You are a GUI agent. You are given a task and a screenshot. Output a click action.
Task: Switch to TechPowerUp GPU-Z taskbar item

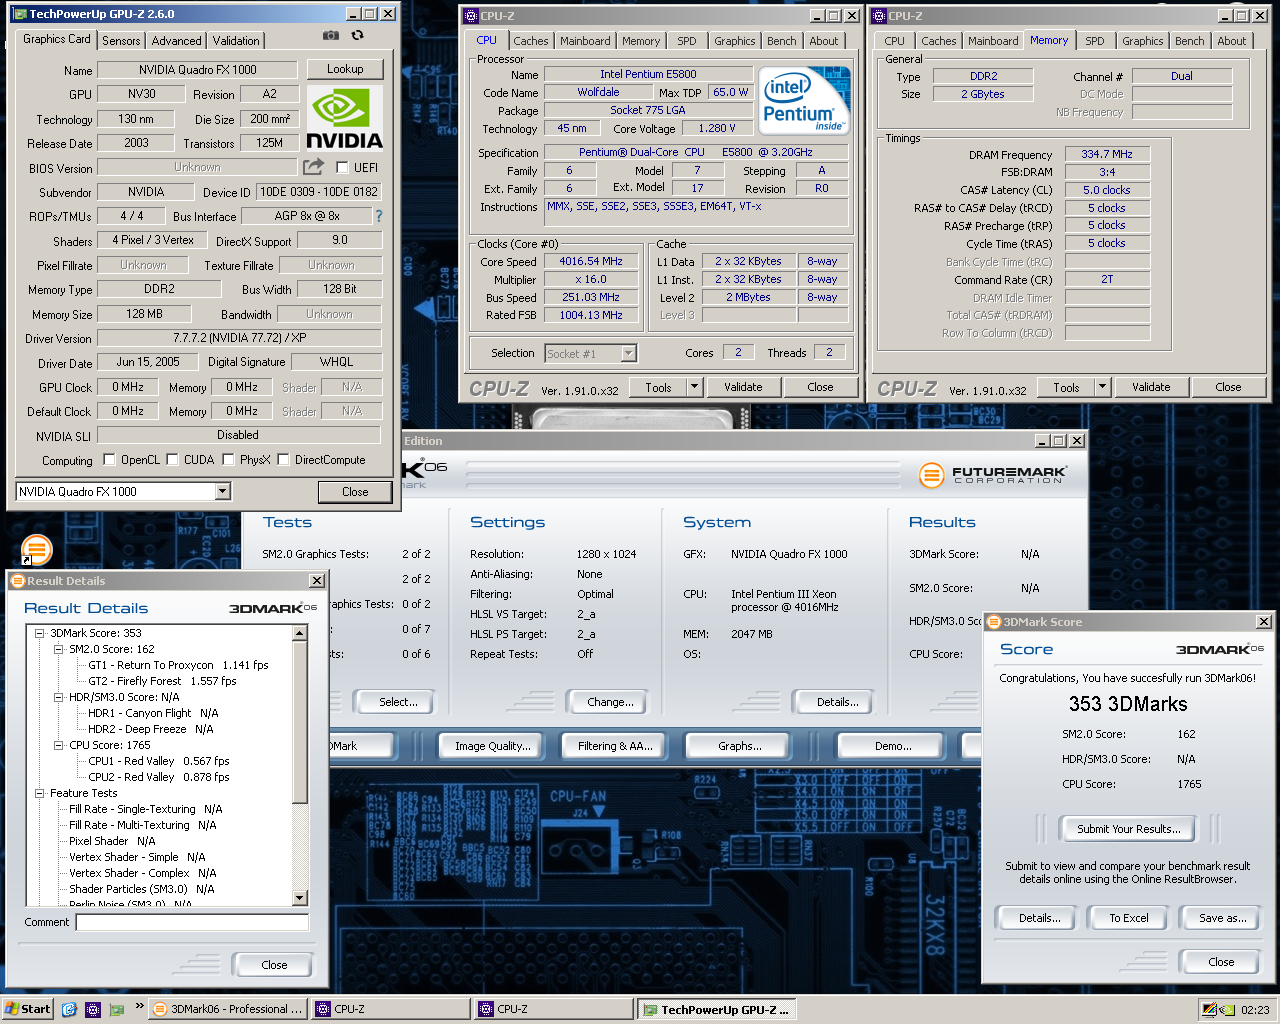[719, 1009]
